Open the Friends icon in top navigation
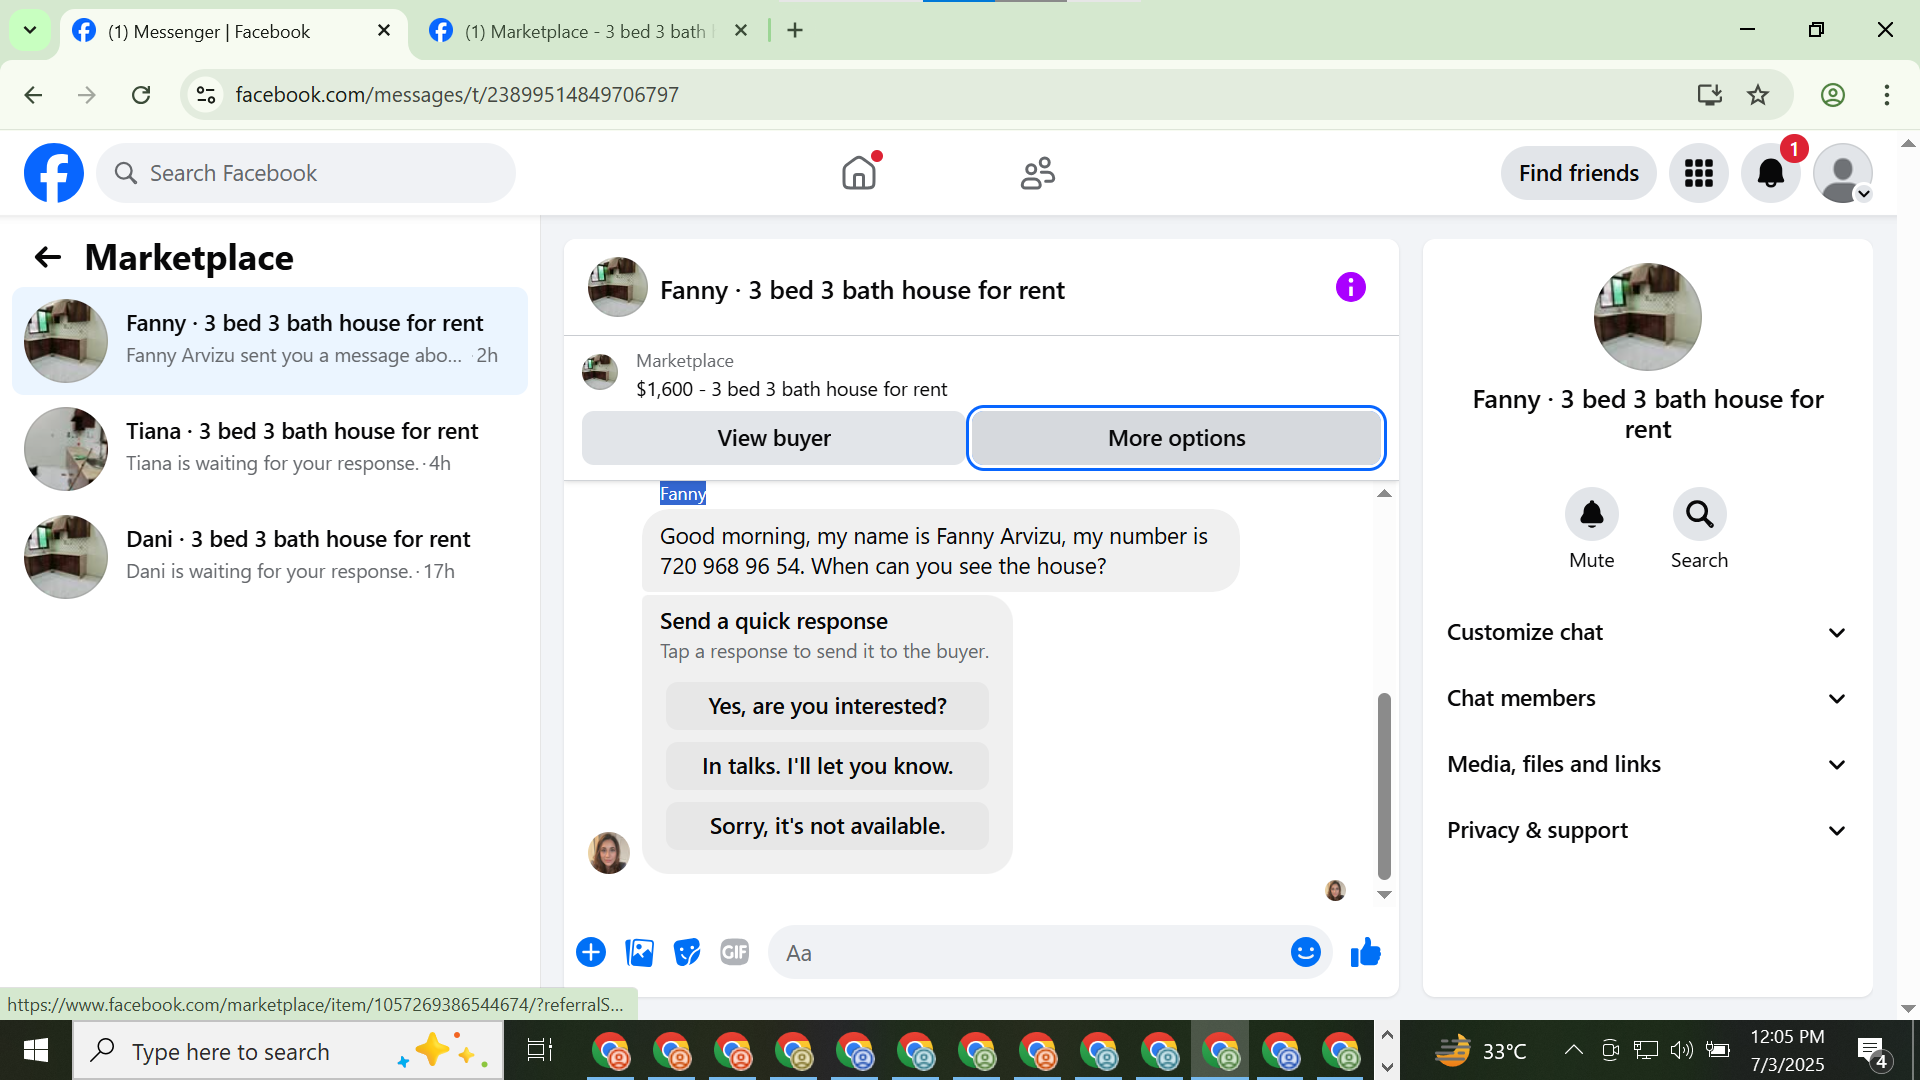The width and height of the screenshot is (1920, 1080). coord(1037,173)
